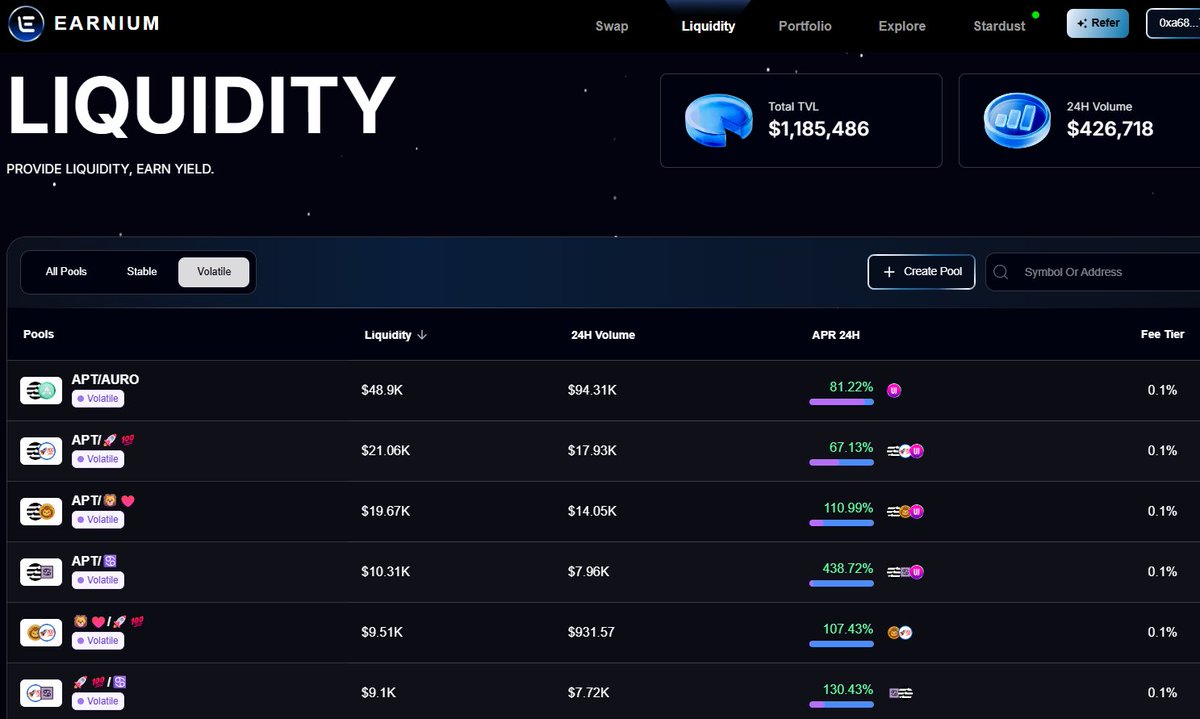Click reward icons beside 67.13% APR

click(x=905, y=451)
